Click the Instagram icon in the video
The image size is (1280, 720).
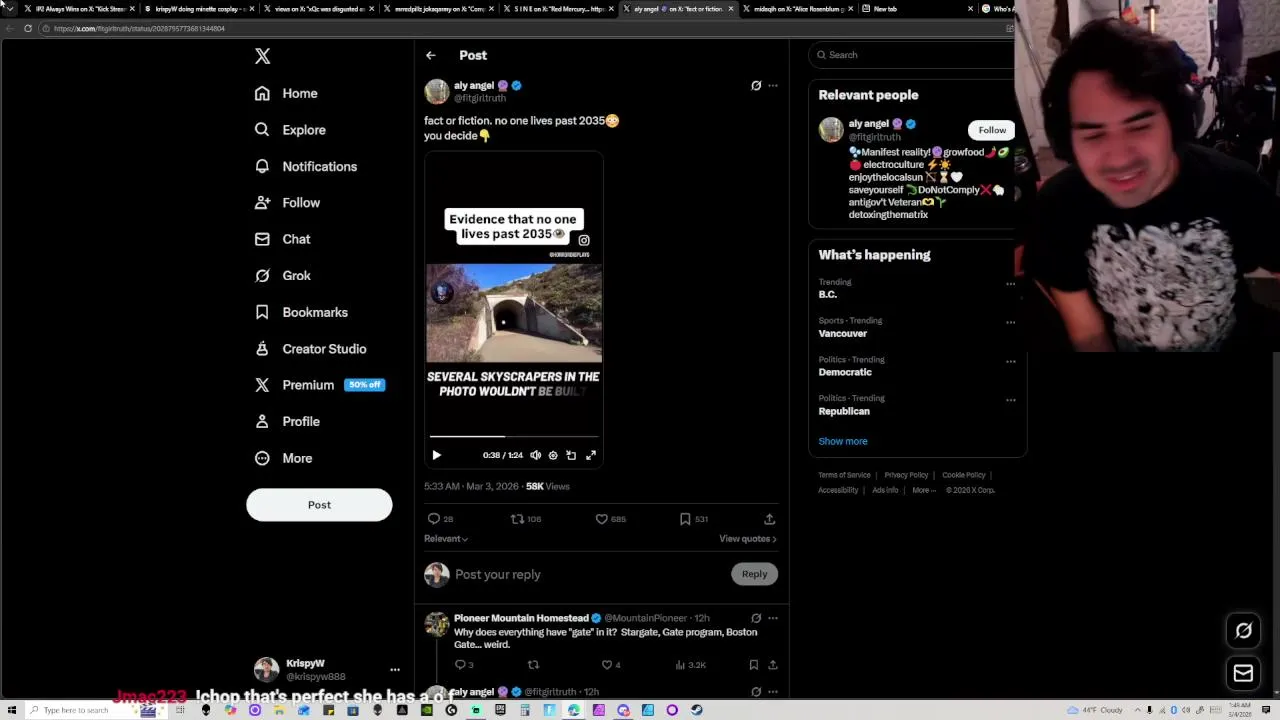tap(584, 240)
